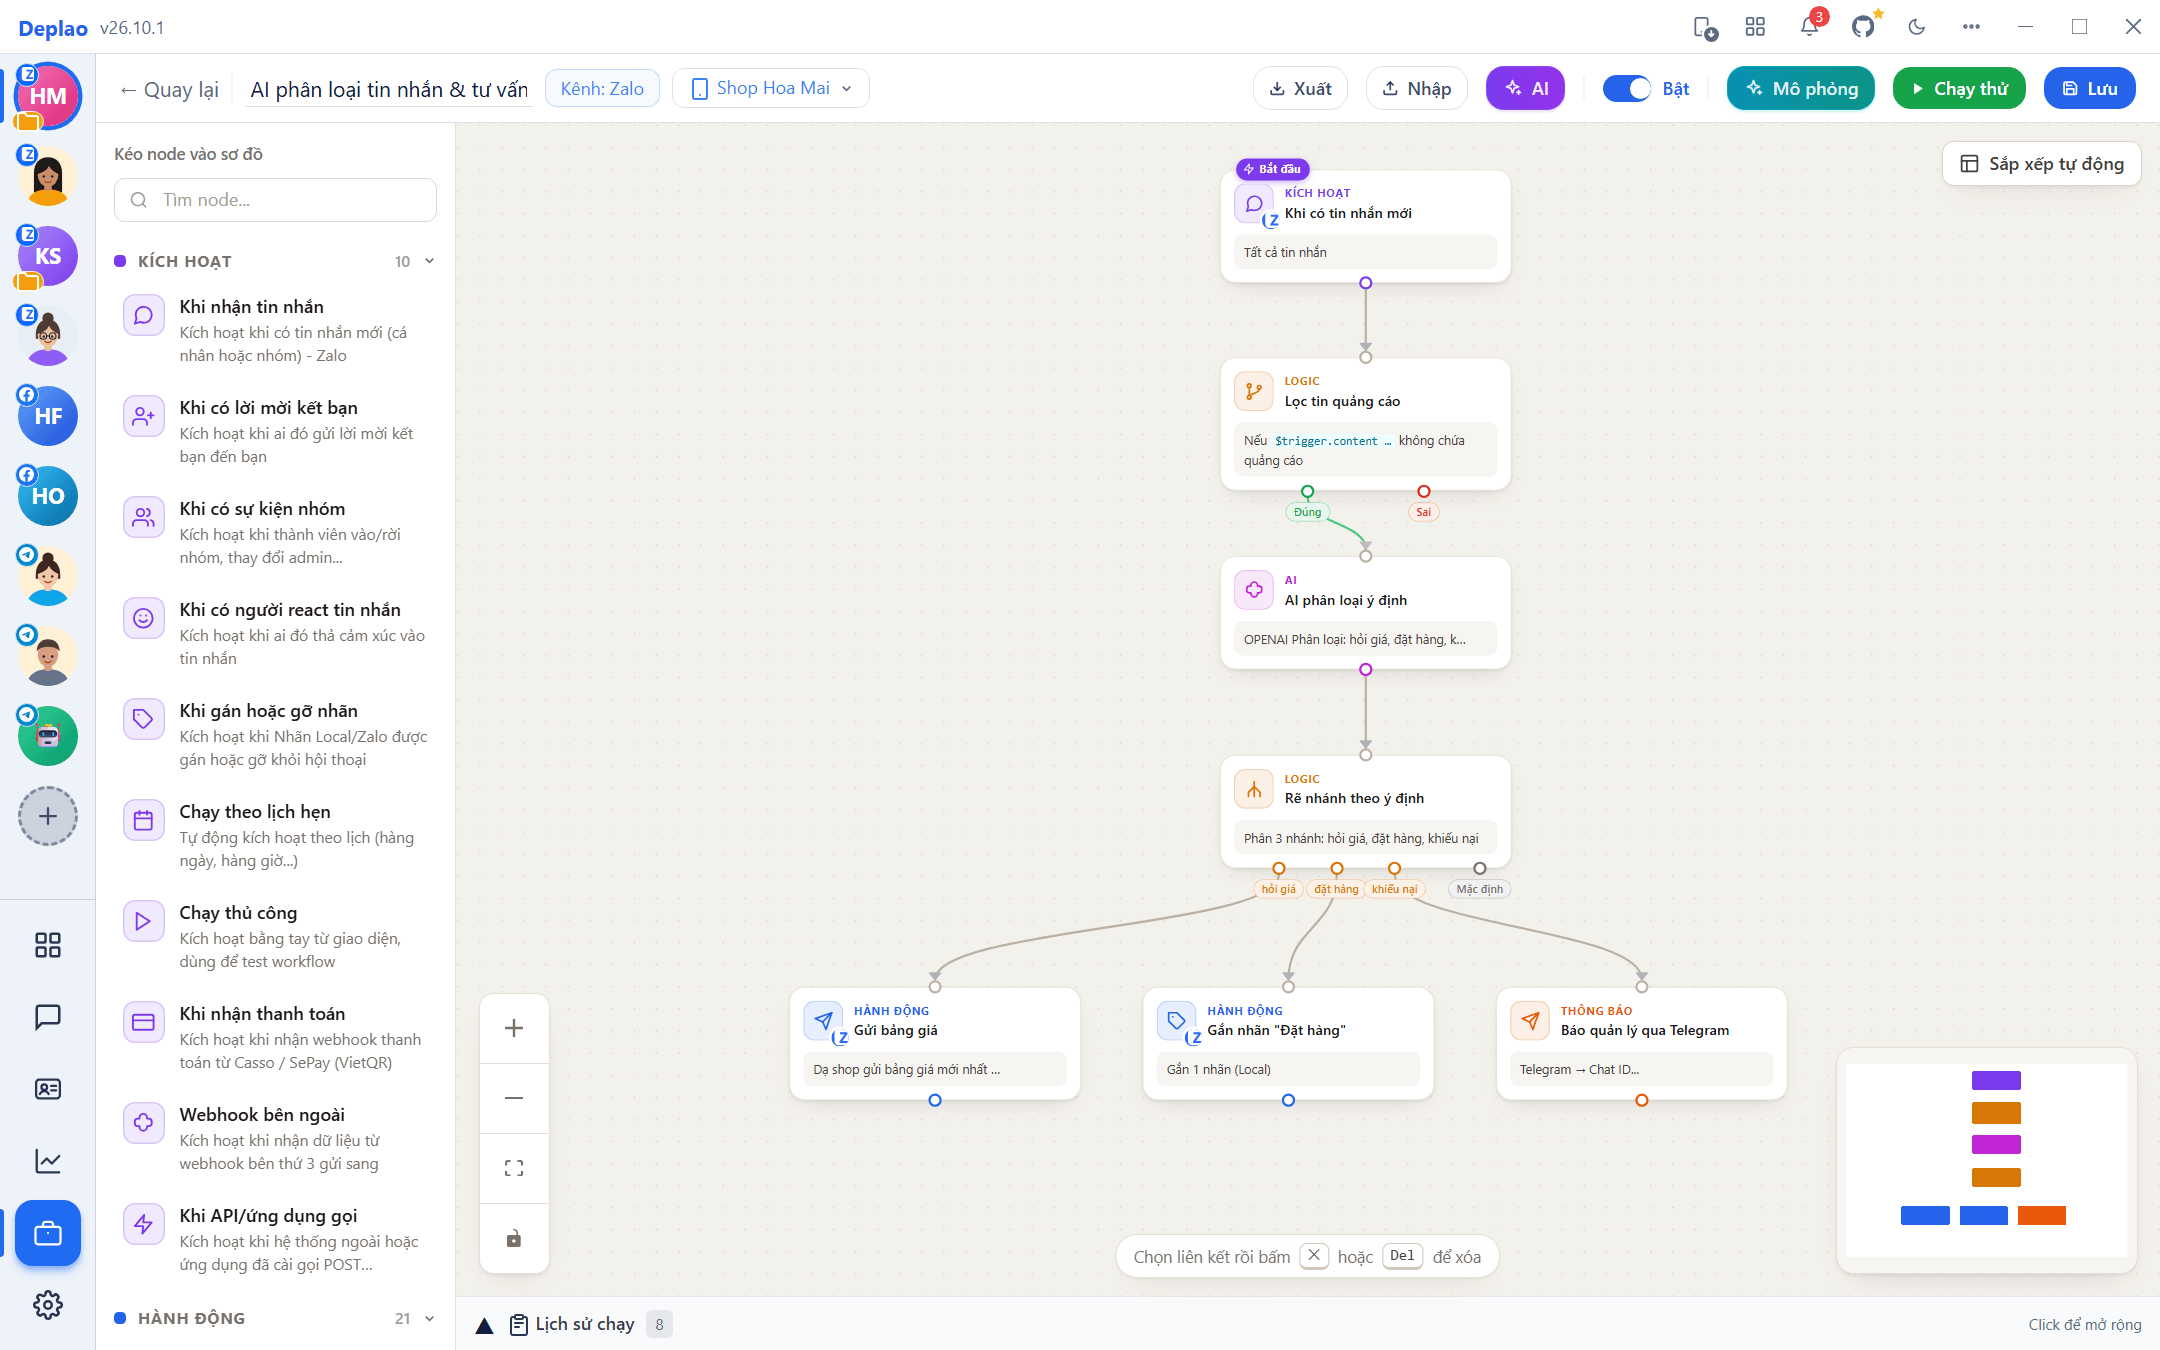Expand the run history panel triangle
Image resolution: width=2160 pixels, height=1350 pixels.
pyautogui.click(x=484, y=1325)
